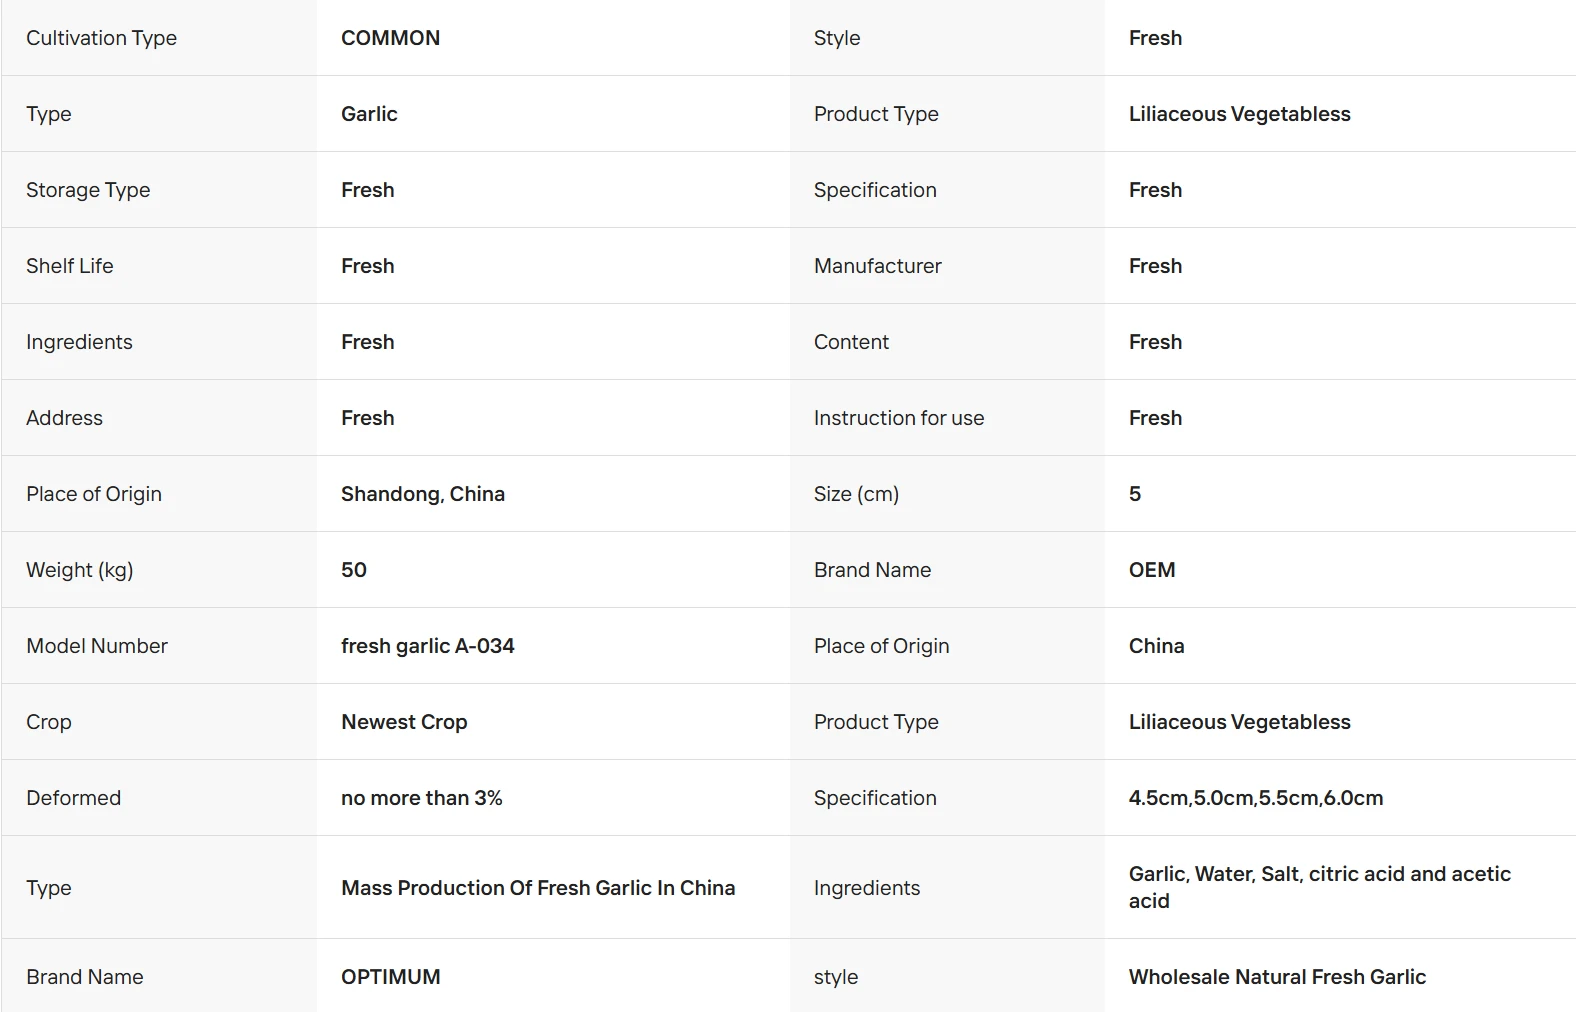Select the Size (cm) label

tap(856, 494)
